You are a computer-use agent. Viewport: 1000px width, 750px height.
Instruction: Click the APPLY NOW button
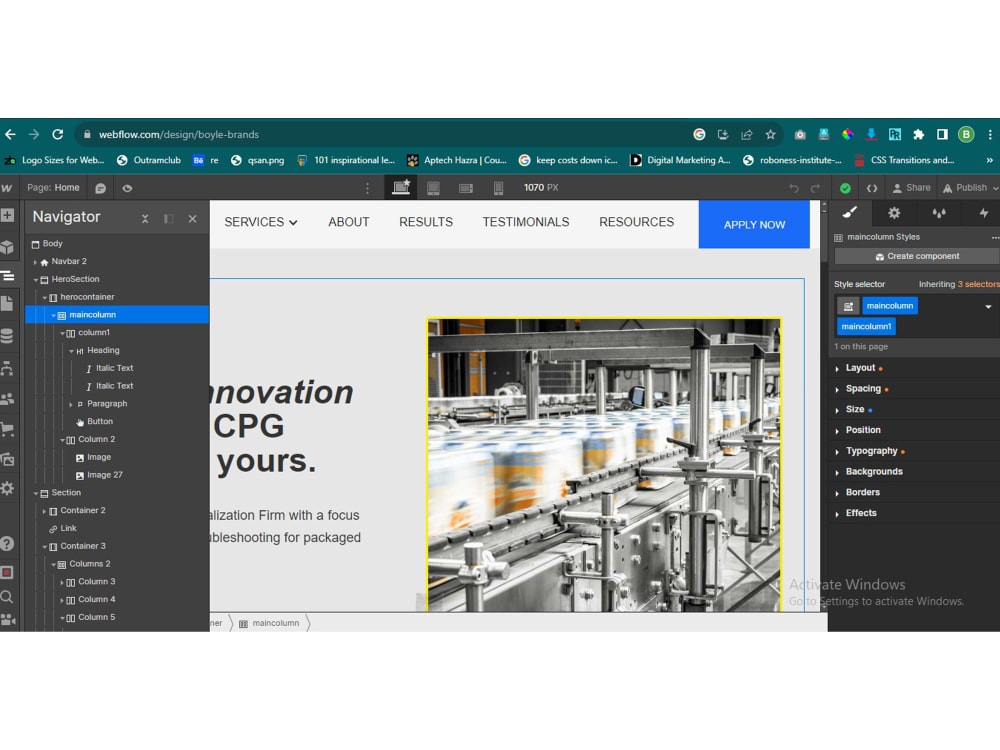click(x=754, y=224)
